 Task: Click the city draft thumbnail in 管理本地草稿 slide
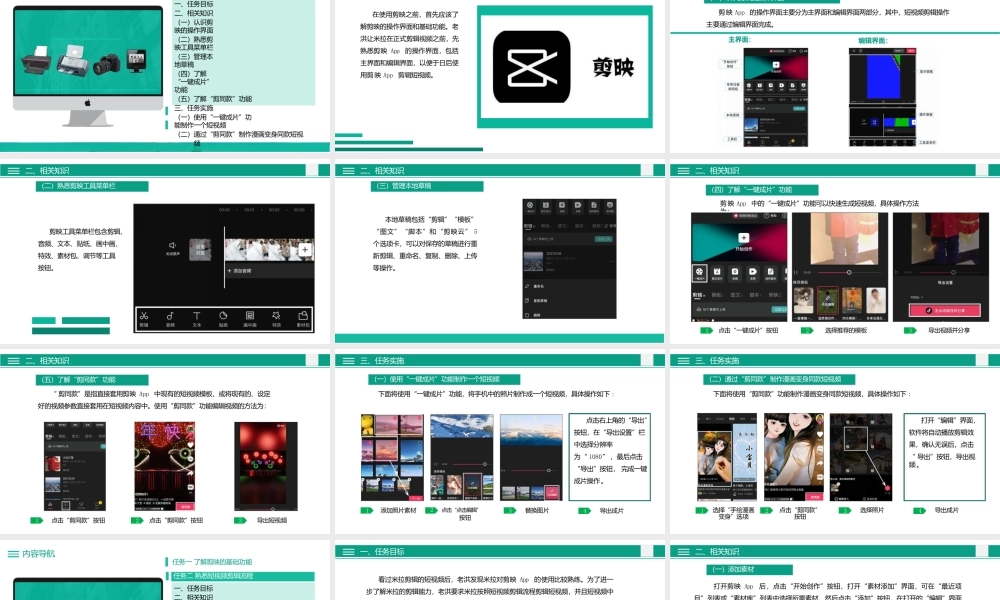533,261
